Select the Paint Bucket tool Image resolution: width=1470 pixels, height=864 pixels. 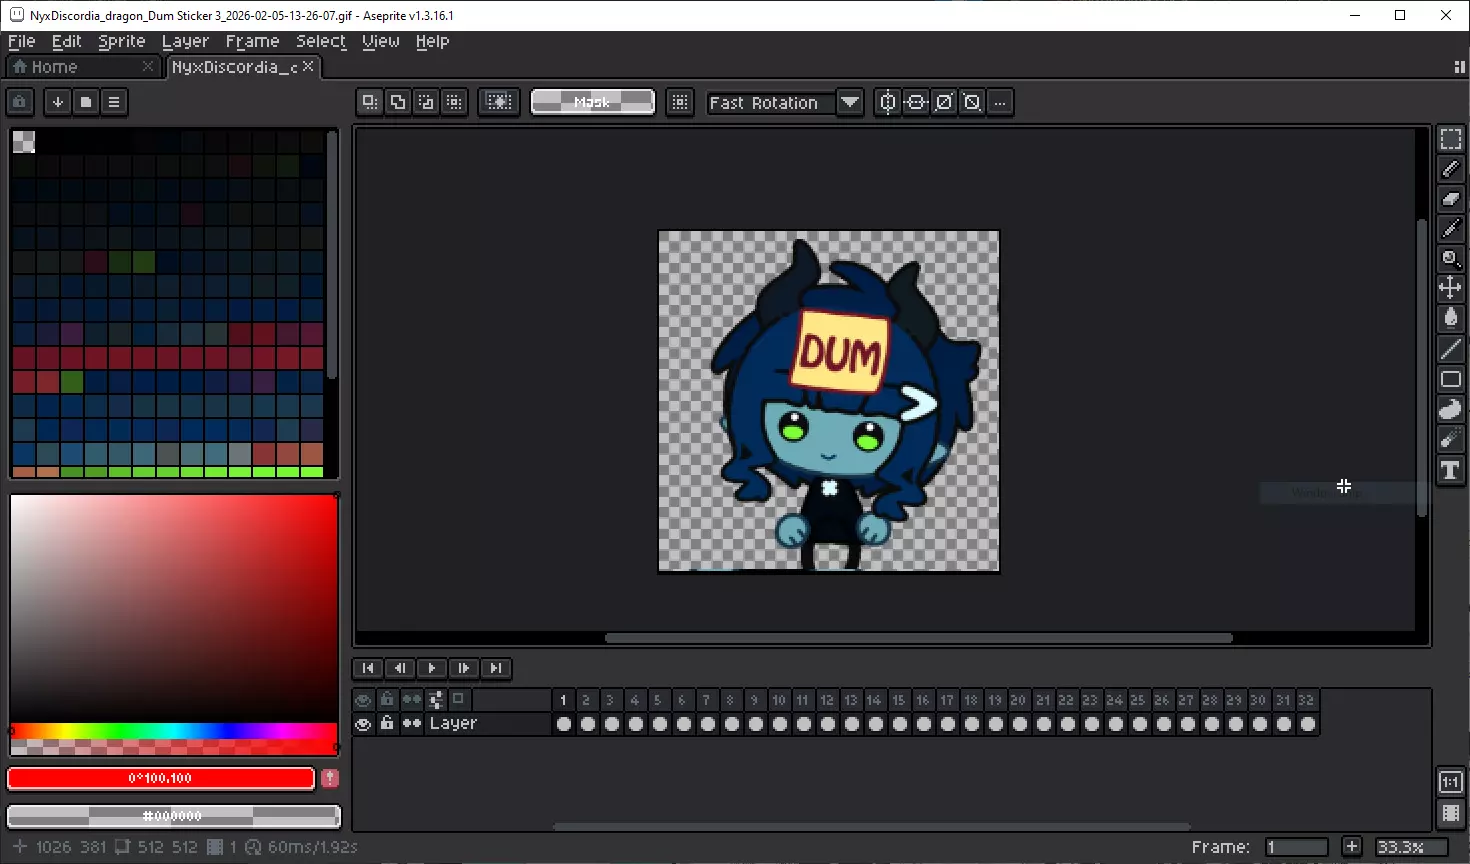[x=1450, y=318]
